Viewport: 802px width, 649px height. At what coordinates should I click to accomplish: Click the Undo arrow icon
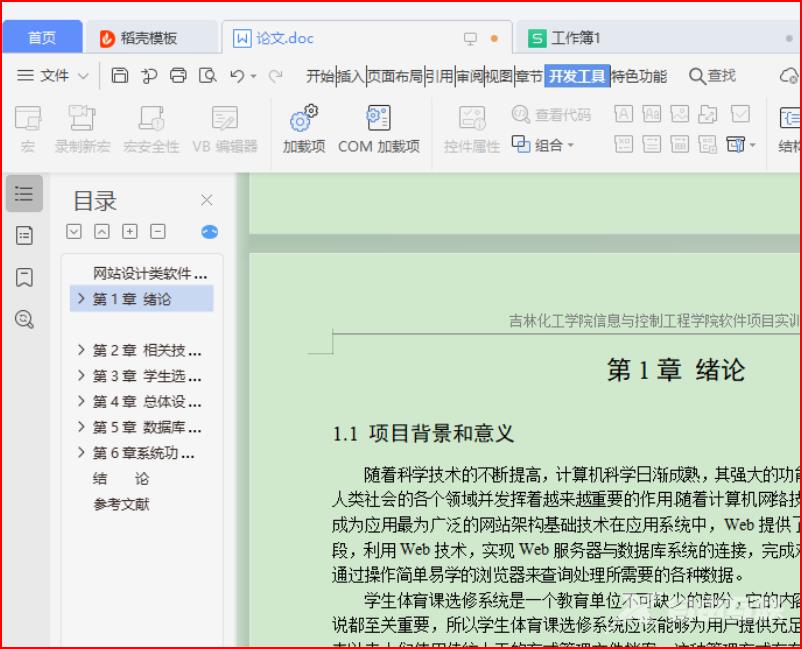tap(237, 76)
